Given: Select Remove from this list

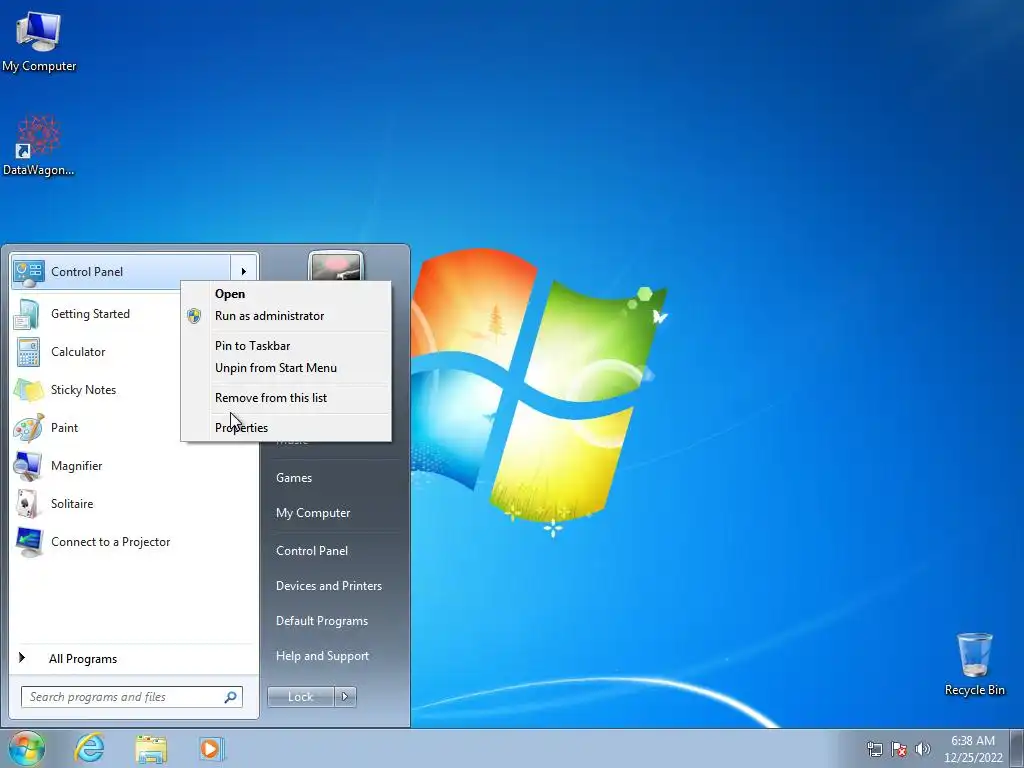Looking at the screenshot, I should [x=270, y=398].
